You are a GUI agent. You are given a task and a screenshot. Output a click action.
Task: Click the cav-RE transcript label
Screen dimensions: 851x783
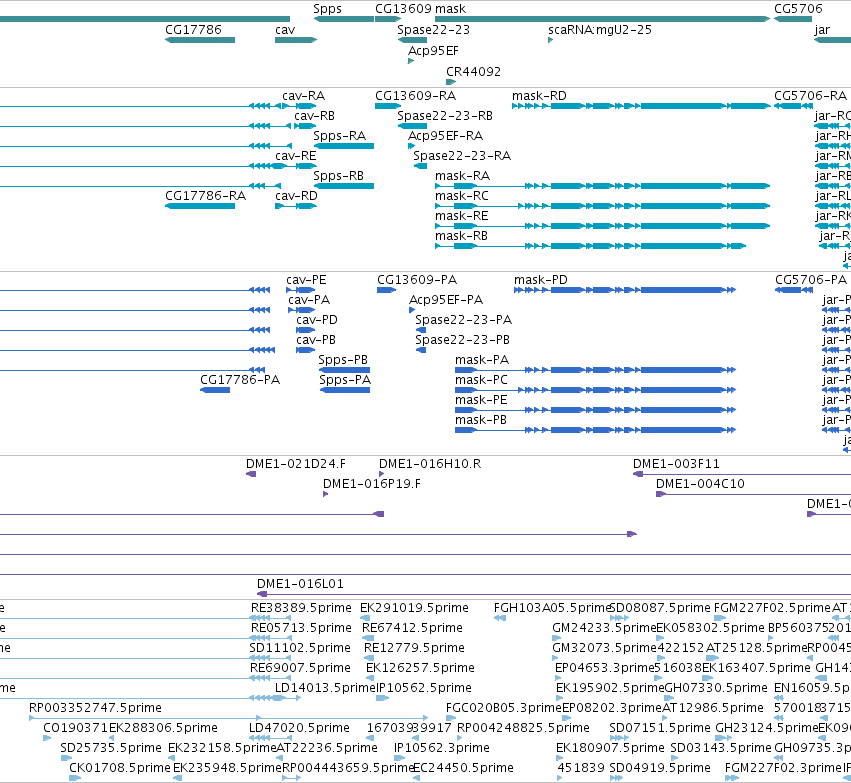[295, 156]
